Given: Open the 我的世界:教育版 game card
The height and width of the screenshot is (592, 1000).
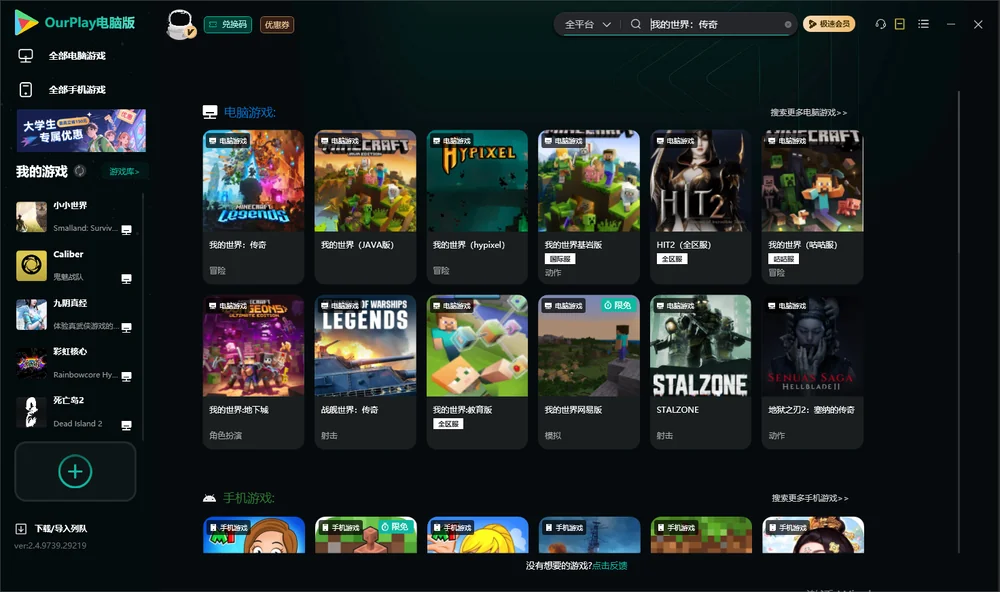Looking at the screenshot, I should 477,372.
